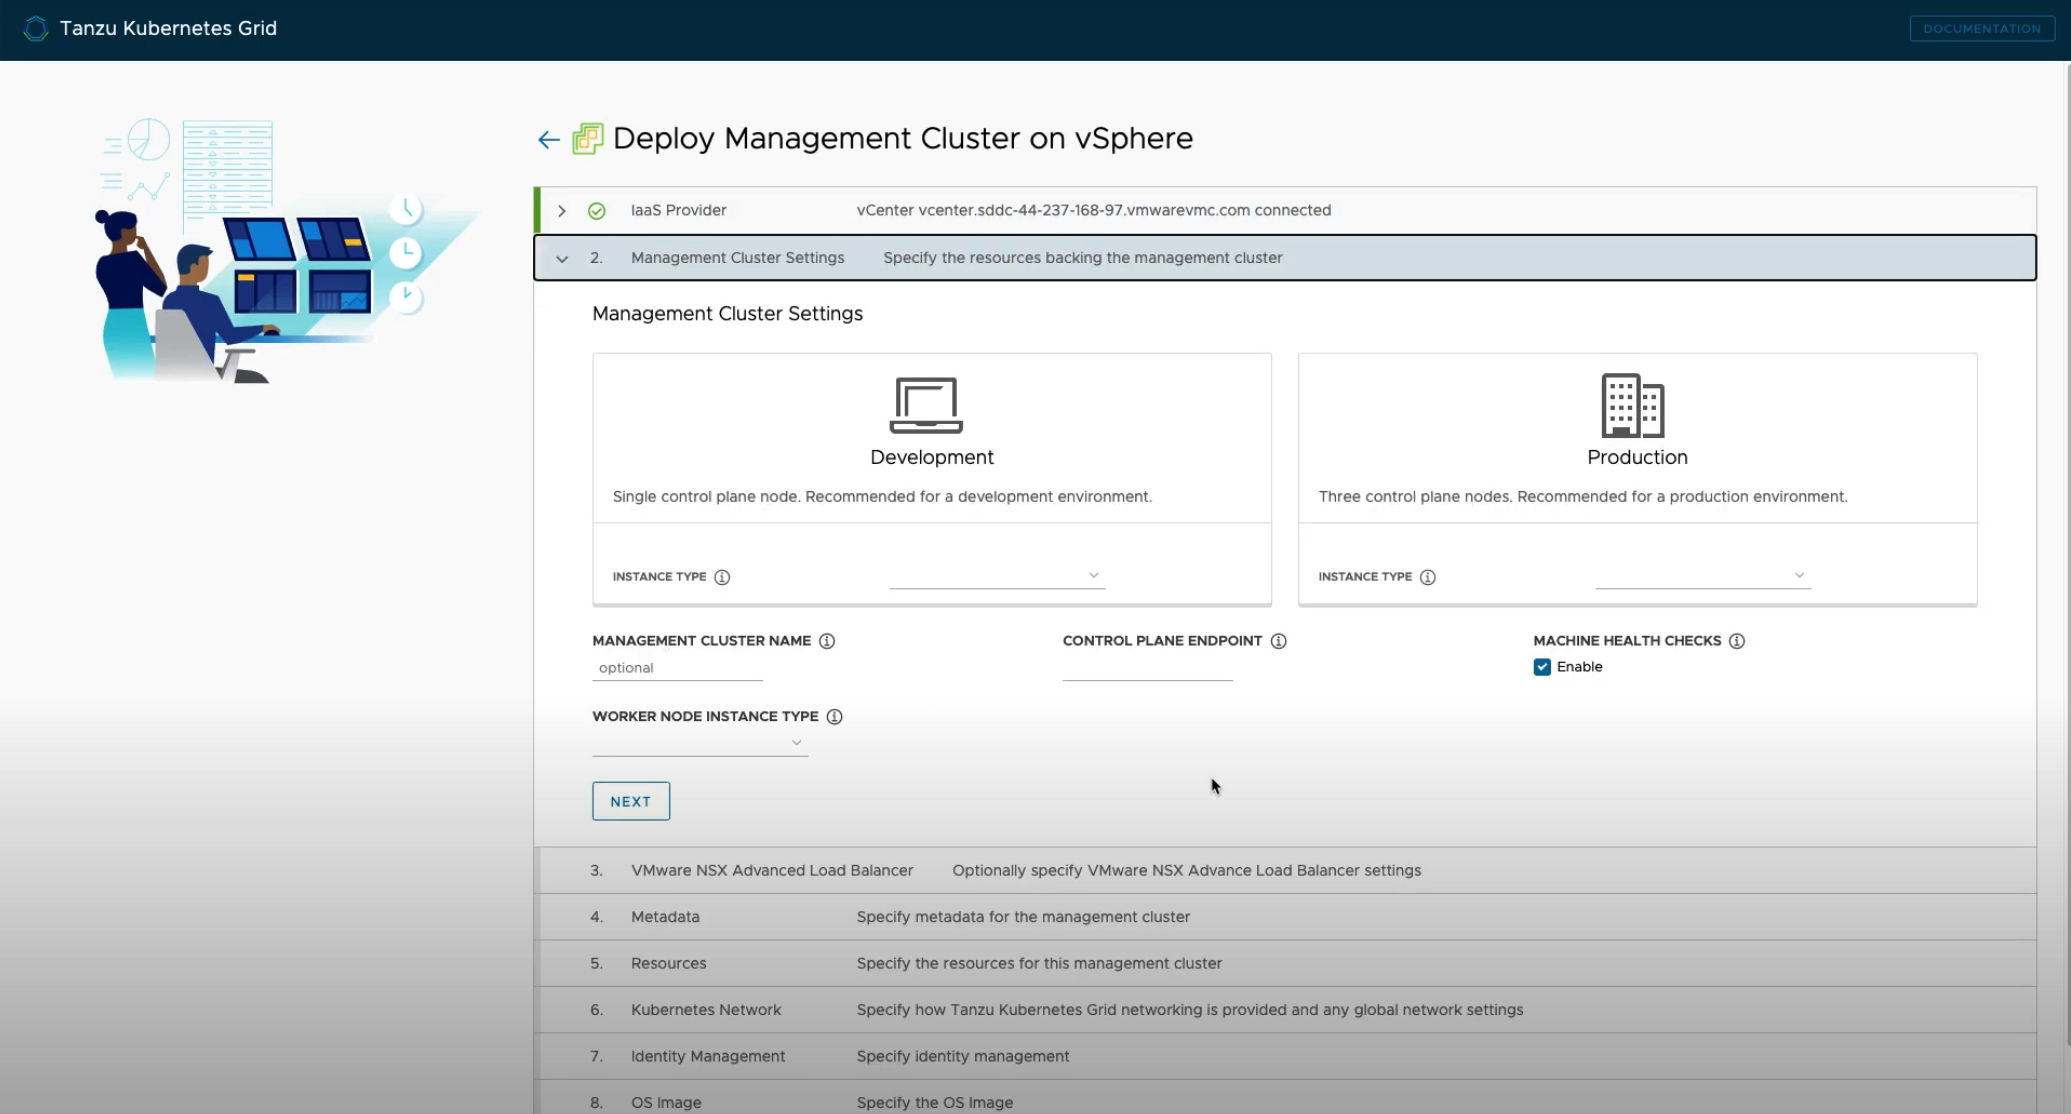This screenshot has height=1114, width=2071.
Task: Click the vCenter connected status text
Action: [x=1093, y=211]
